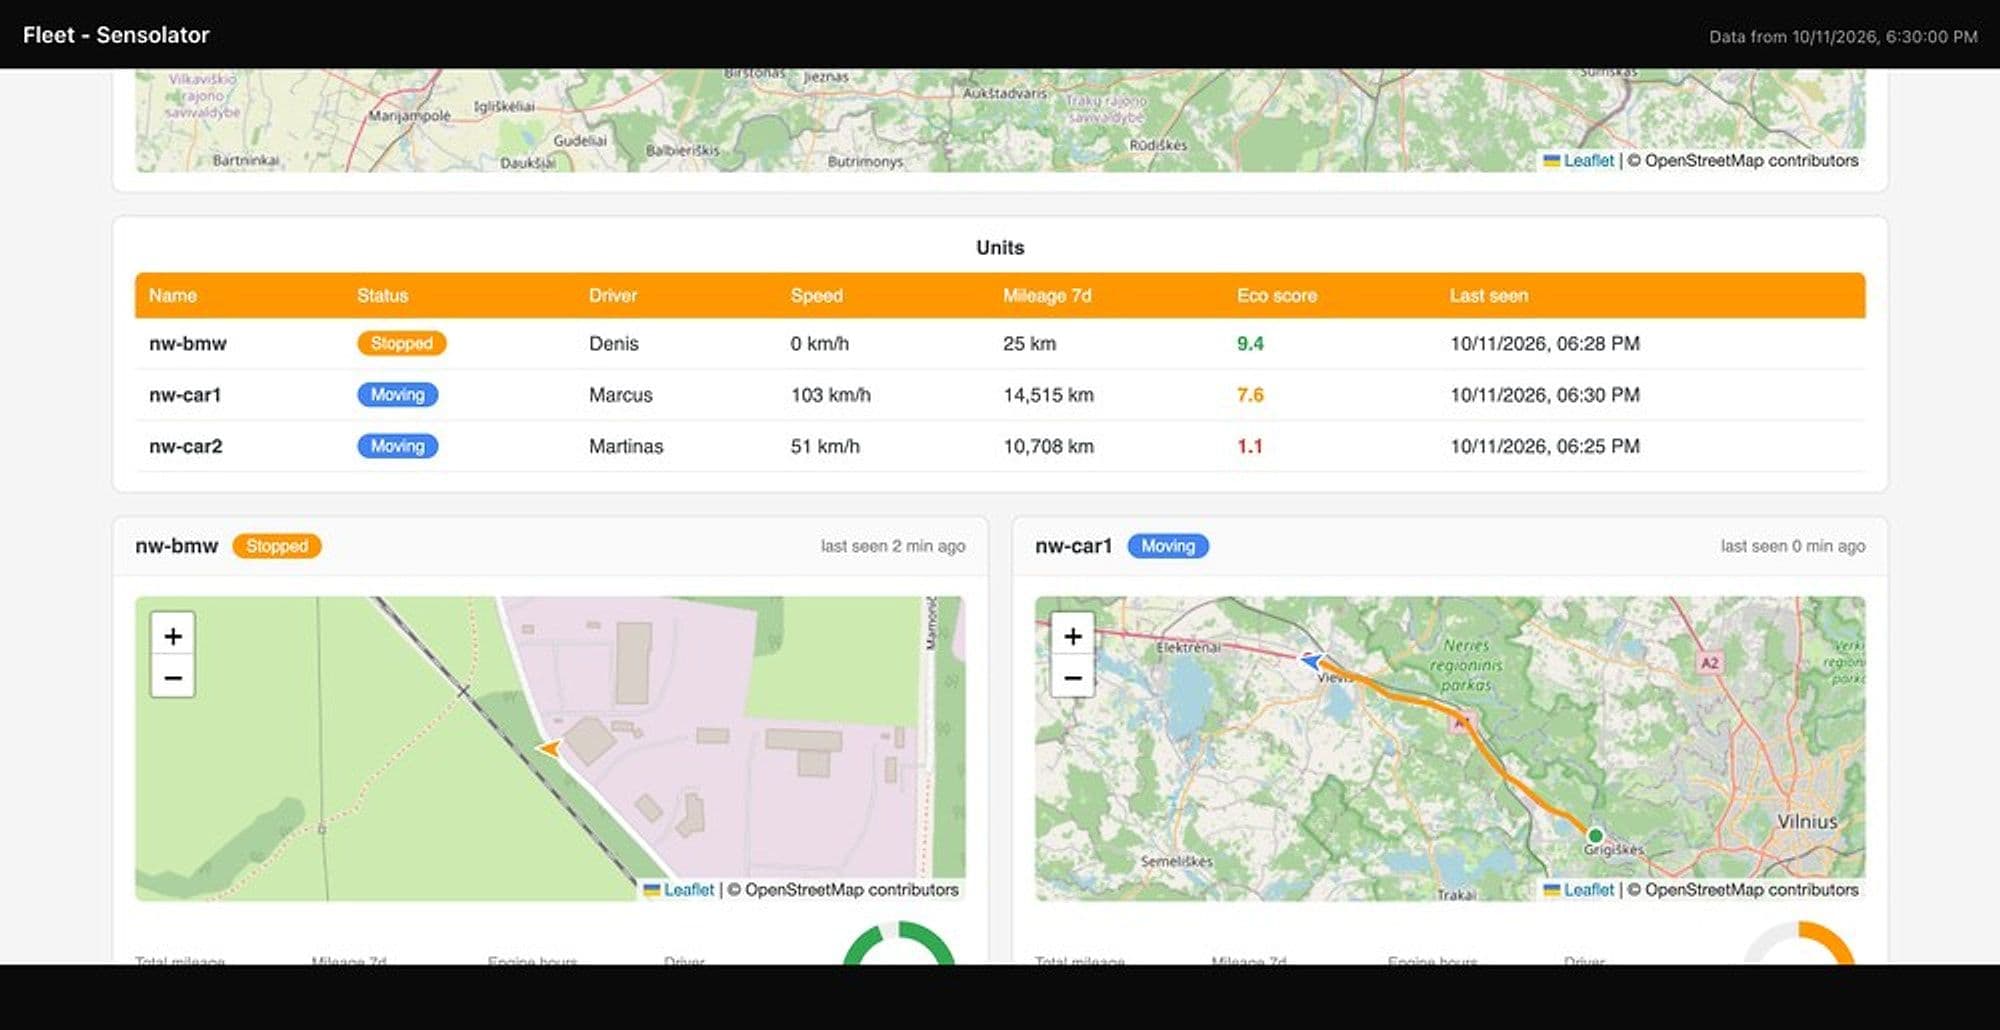Click the 10,708 km mileage value

tap(1048, 447)
